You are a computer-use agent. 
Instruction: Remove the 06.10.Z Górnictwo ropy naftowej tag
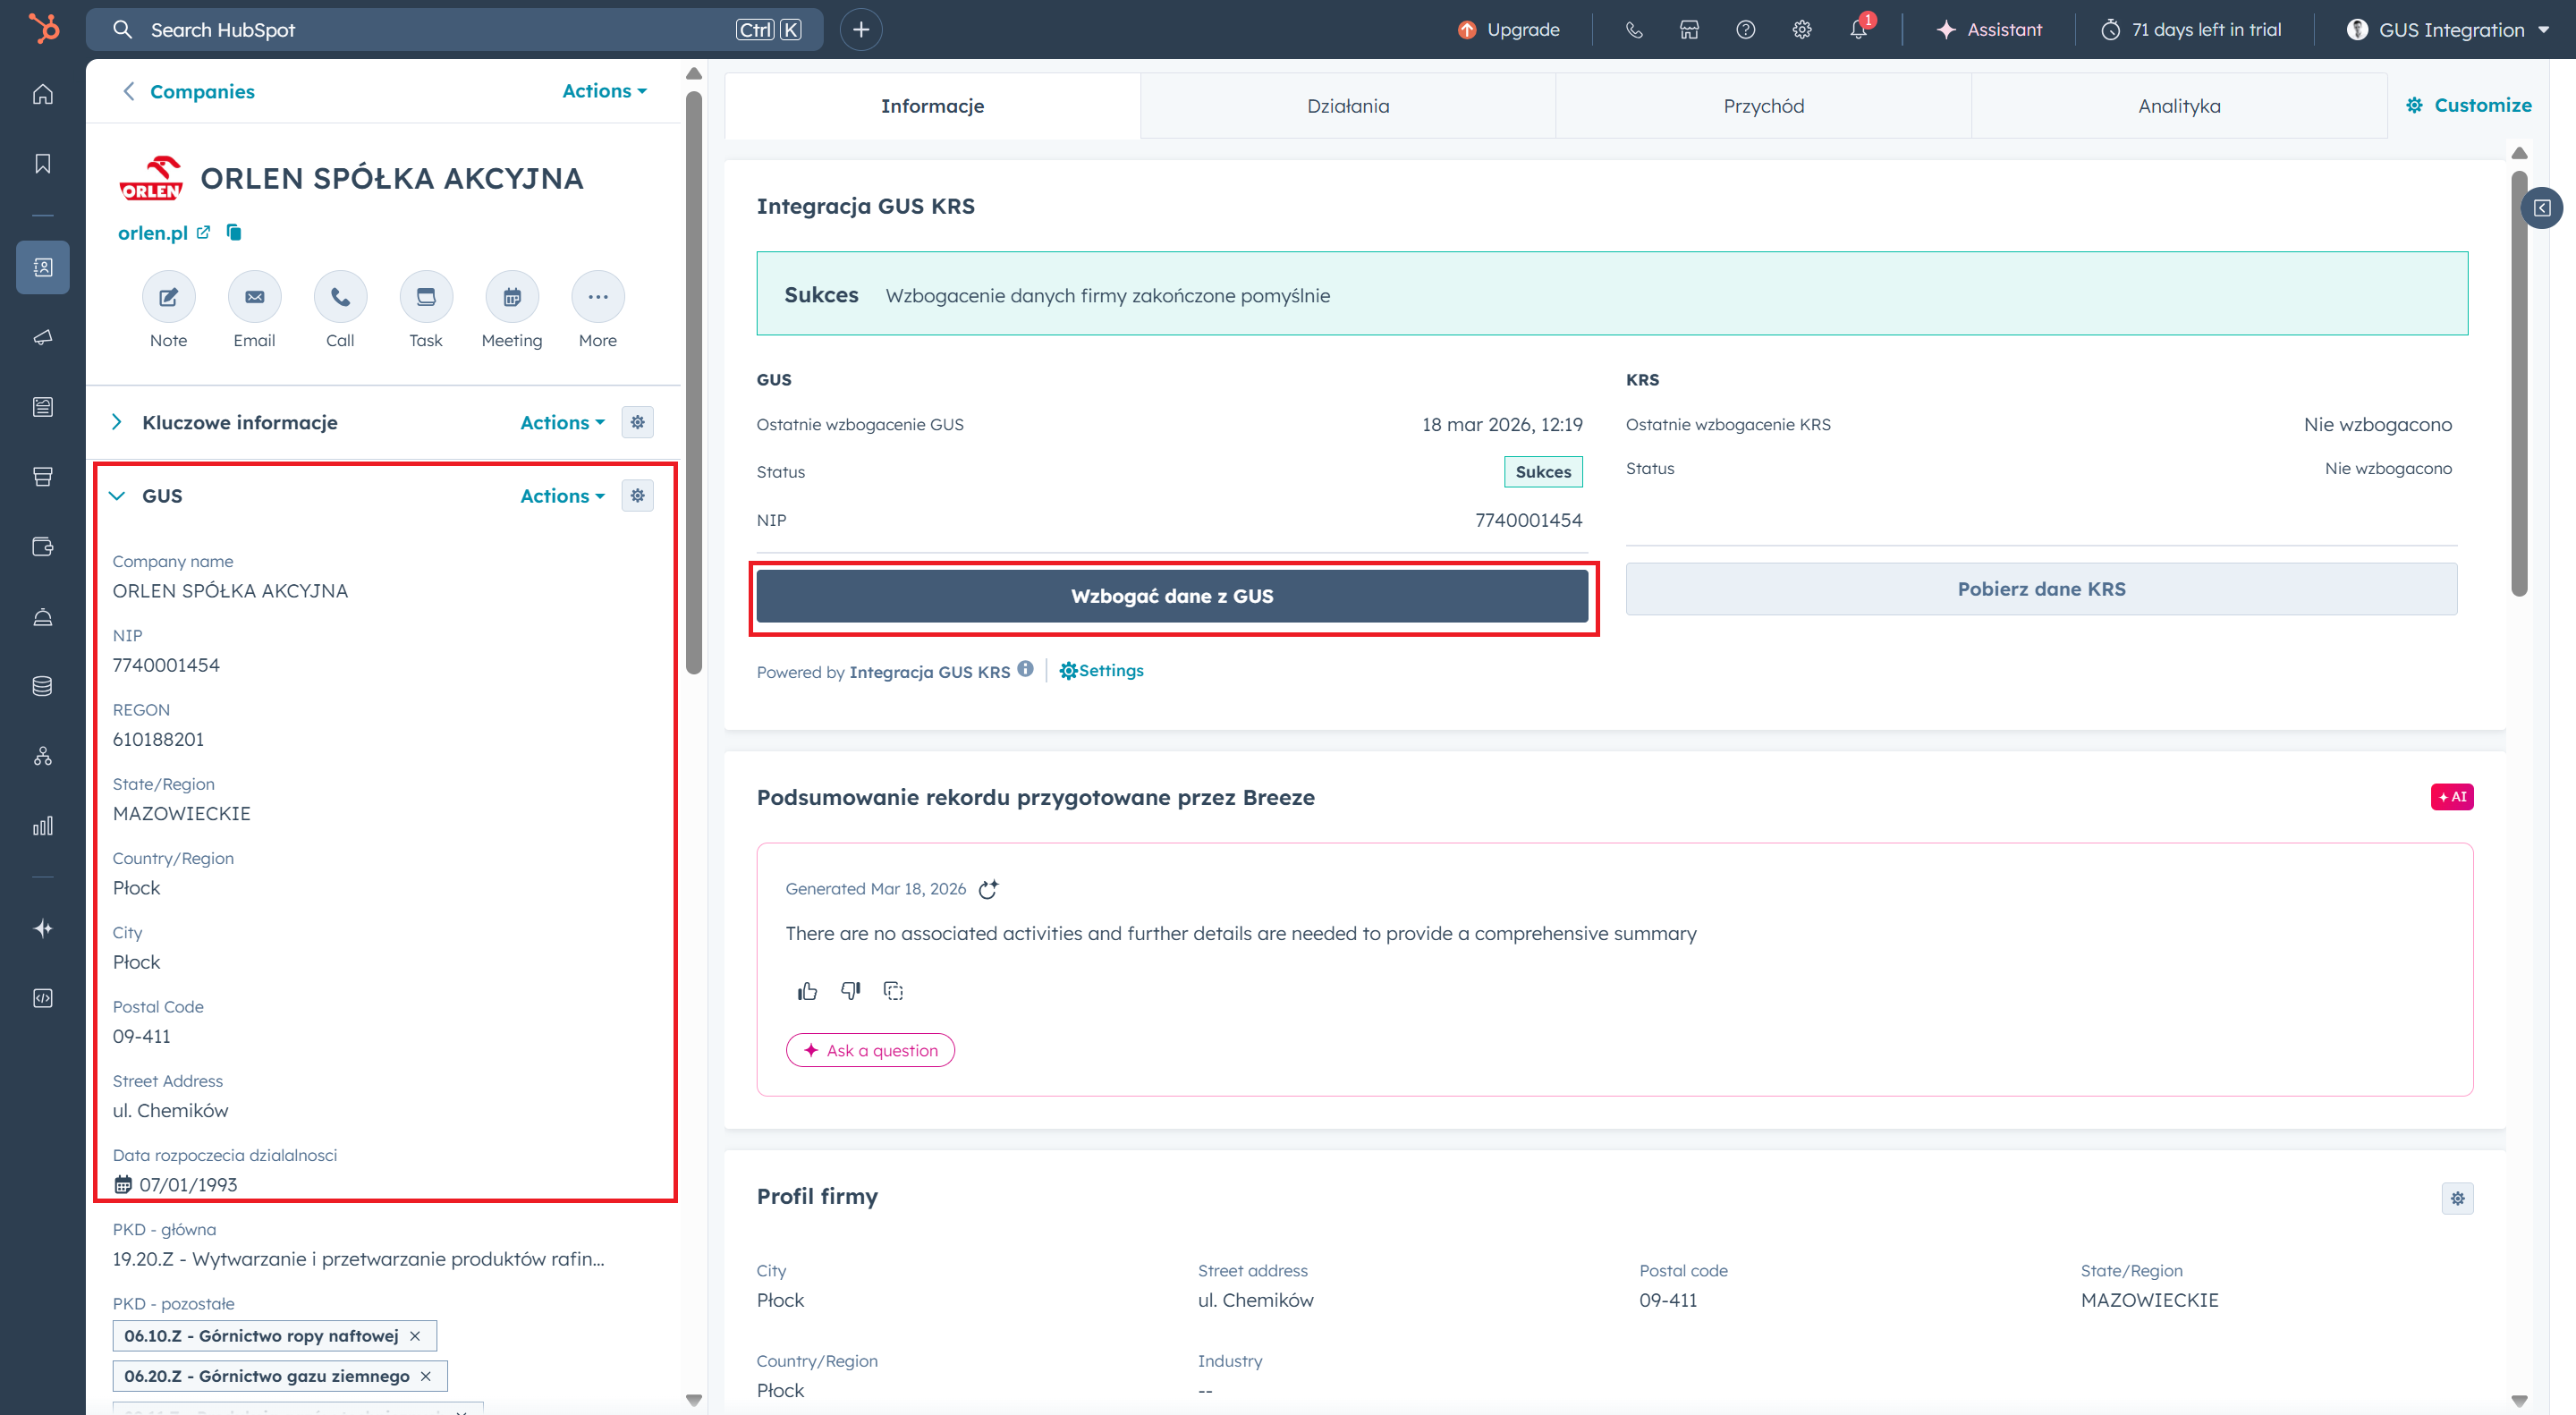click(x=415, y=1336)
